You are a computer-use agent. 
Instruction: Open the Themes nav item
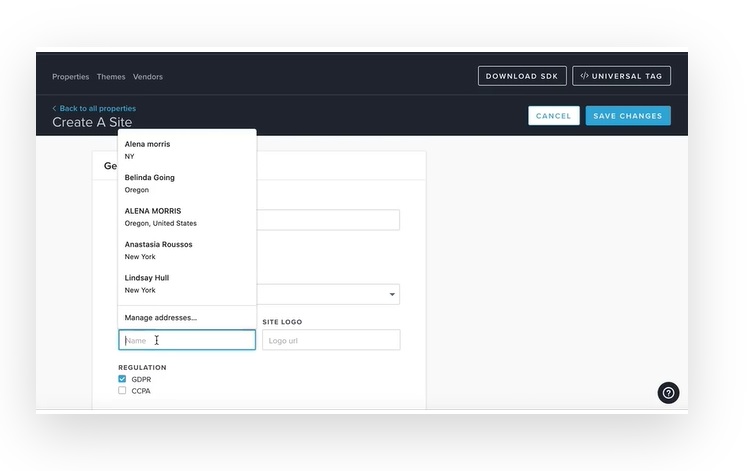[111, 77]
